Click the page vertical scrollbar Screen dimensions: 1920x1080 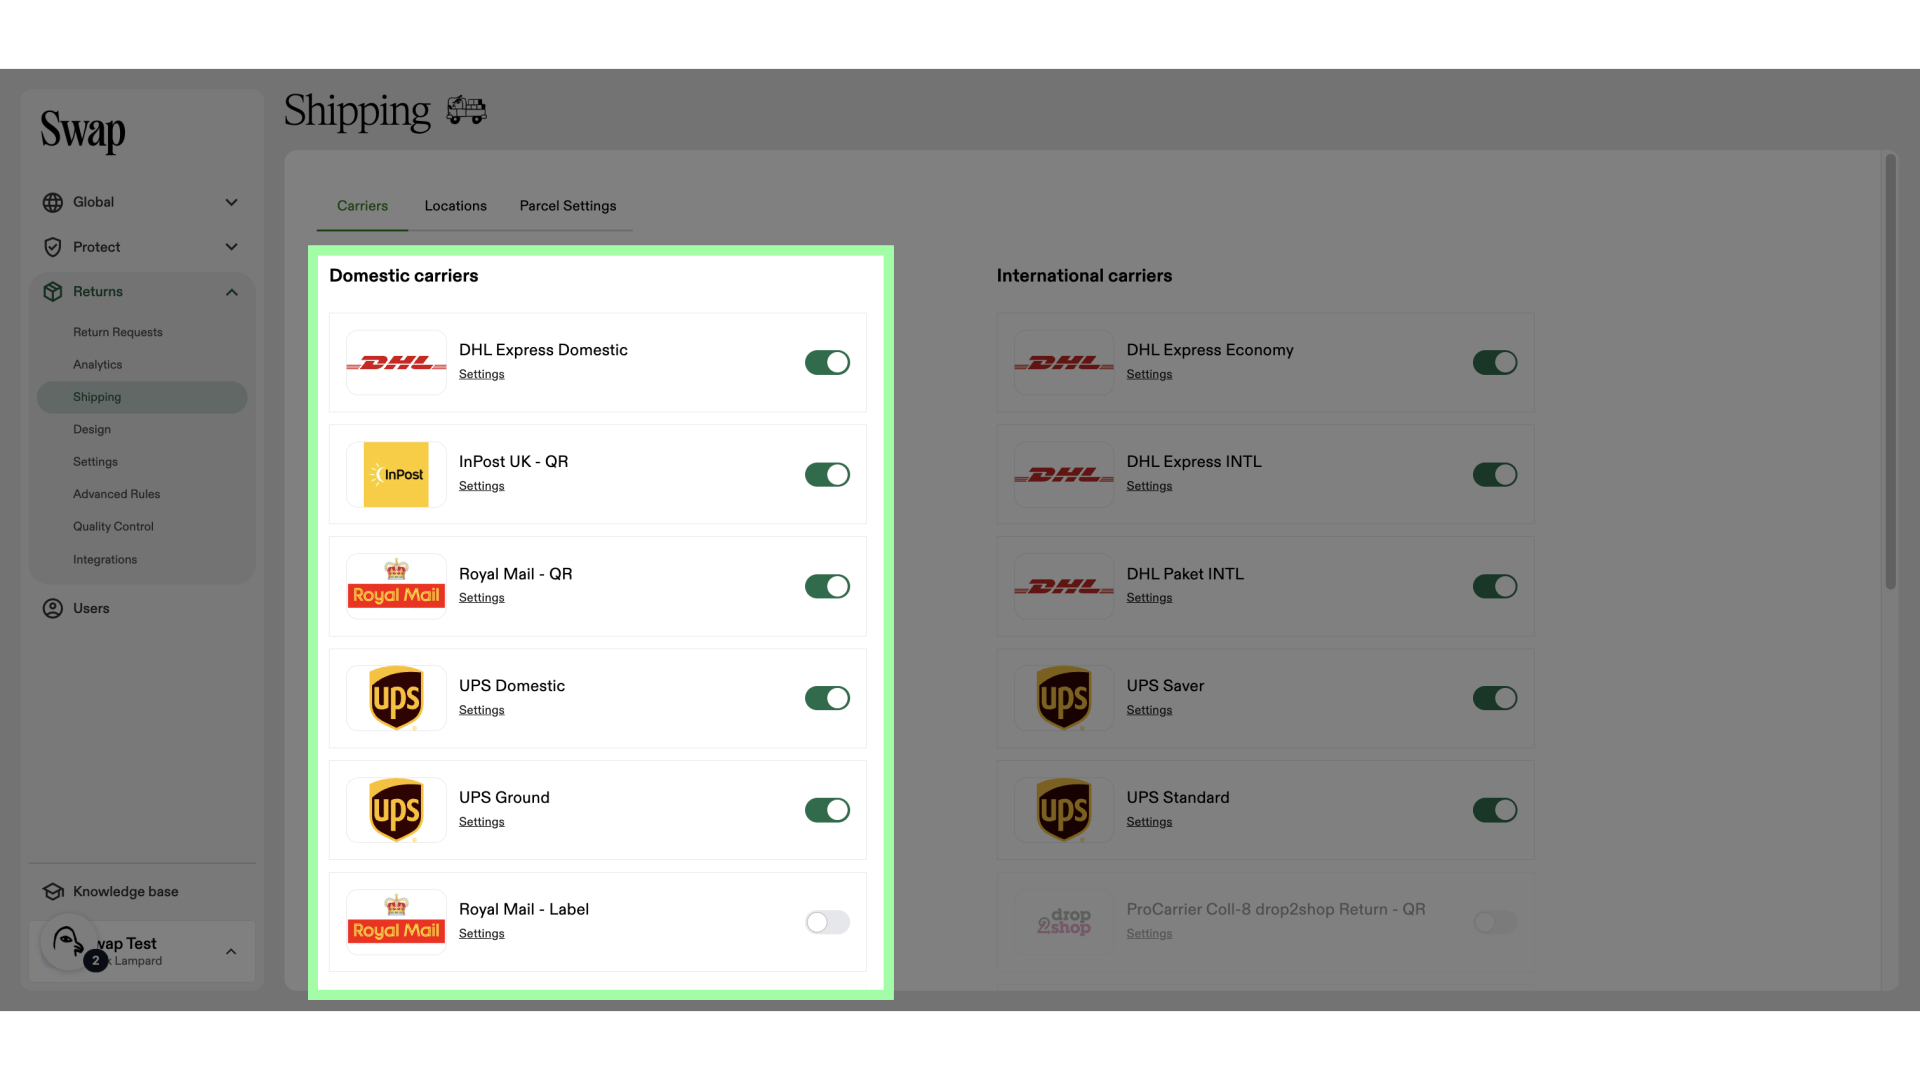pyautogui.click(x=1890, y=372)
